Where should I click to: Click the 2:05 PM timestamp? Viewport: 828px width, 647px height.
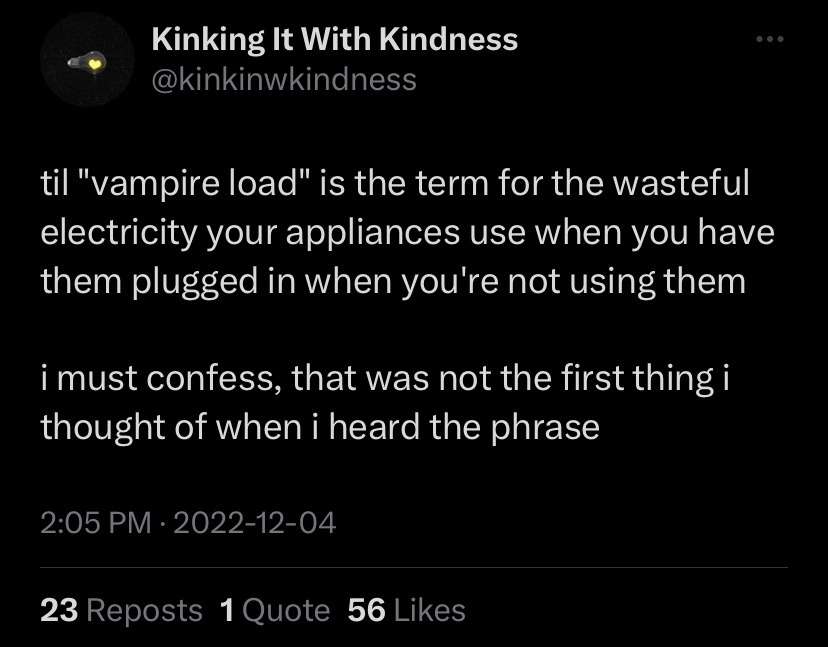tap(94, 521)
